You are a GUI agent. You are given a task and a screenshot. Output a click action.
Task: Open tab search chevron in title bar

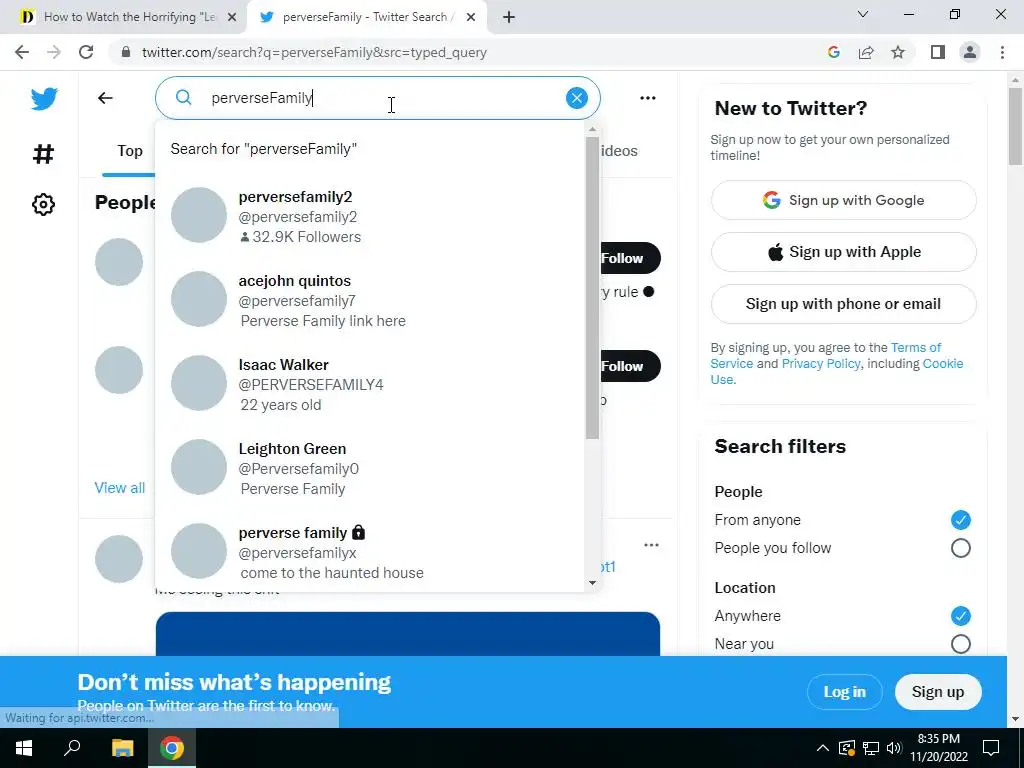(x=863, y=14)
